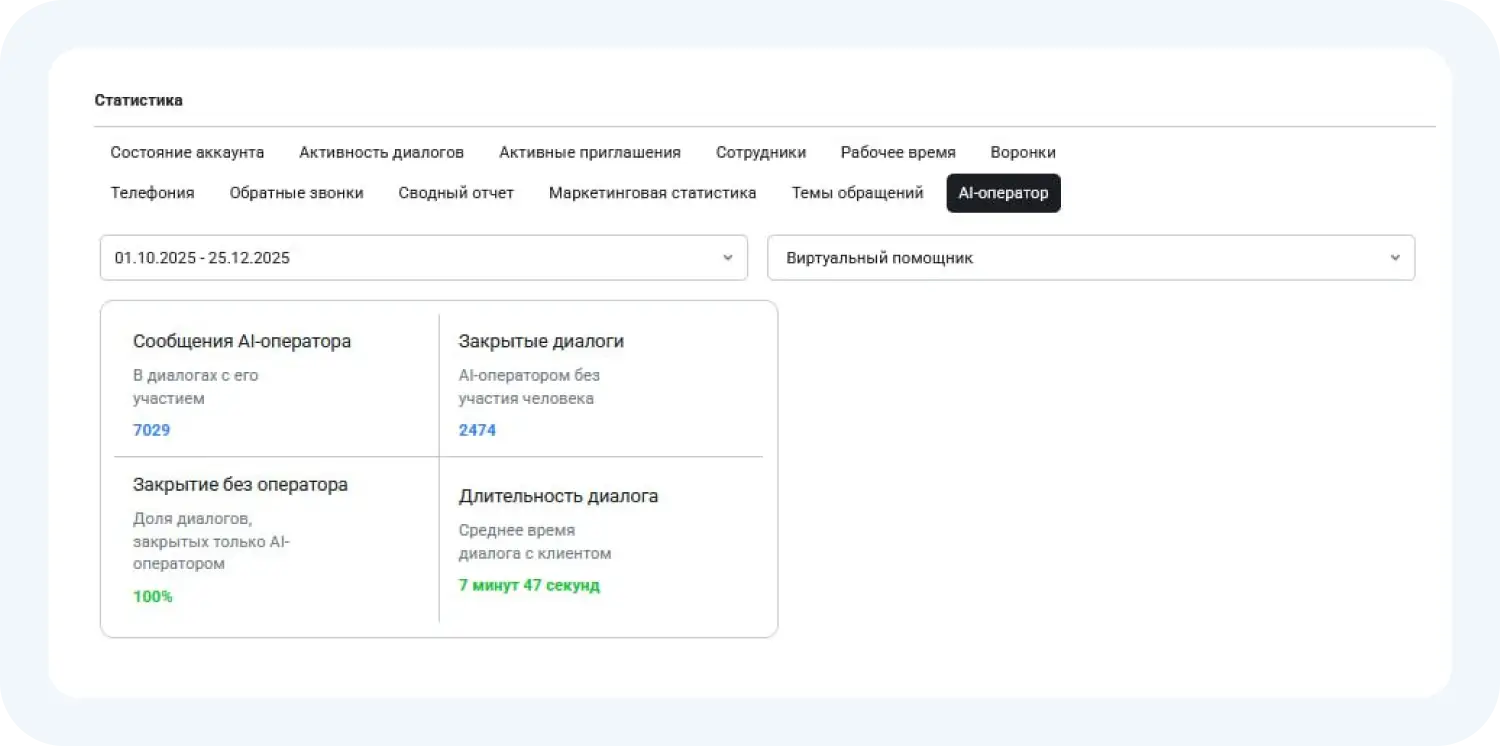Image resolution: width=1500 pixels, height=746 pixels.
Task: Click the 7029 AI messages value
Action: 151,430
